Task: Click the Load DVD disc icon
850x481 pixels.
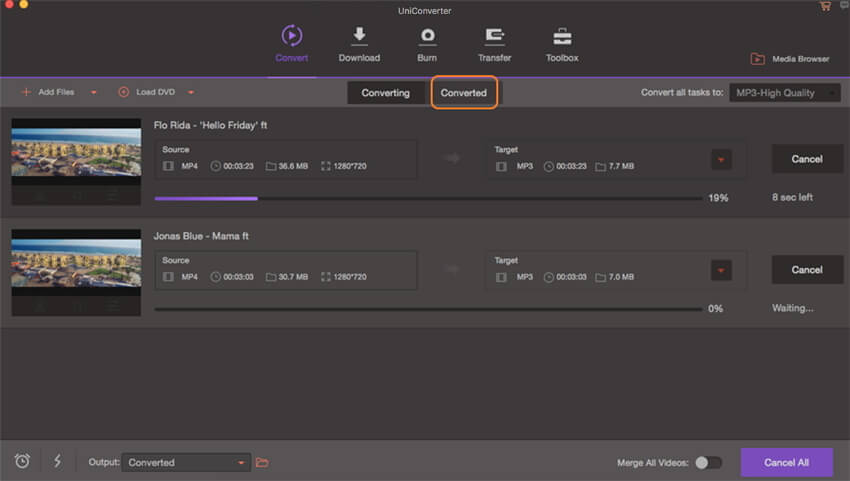Action: click(124, 92)
